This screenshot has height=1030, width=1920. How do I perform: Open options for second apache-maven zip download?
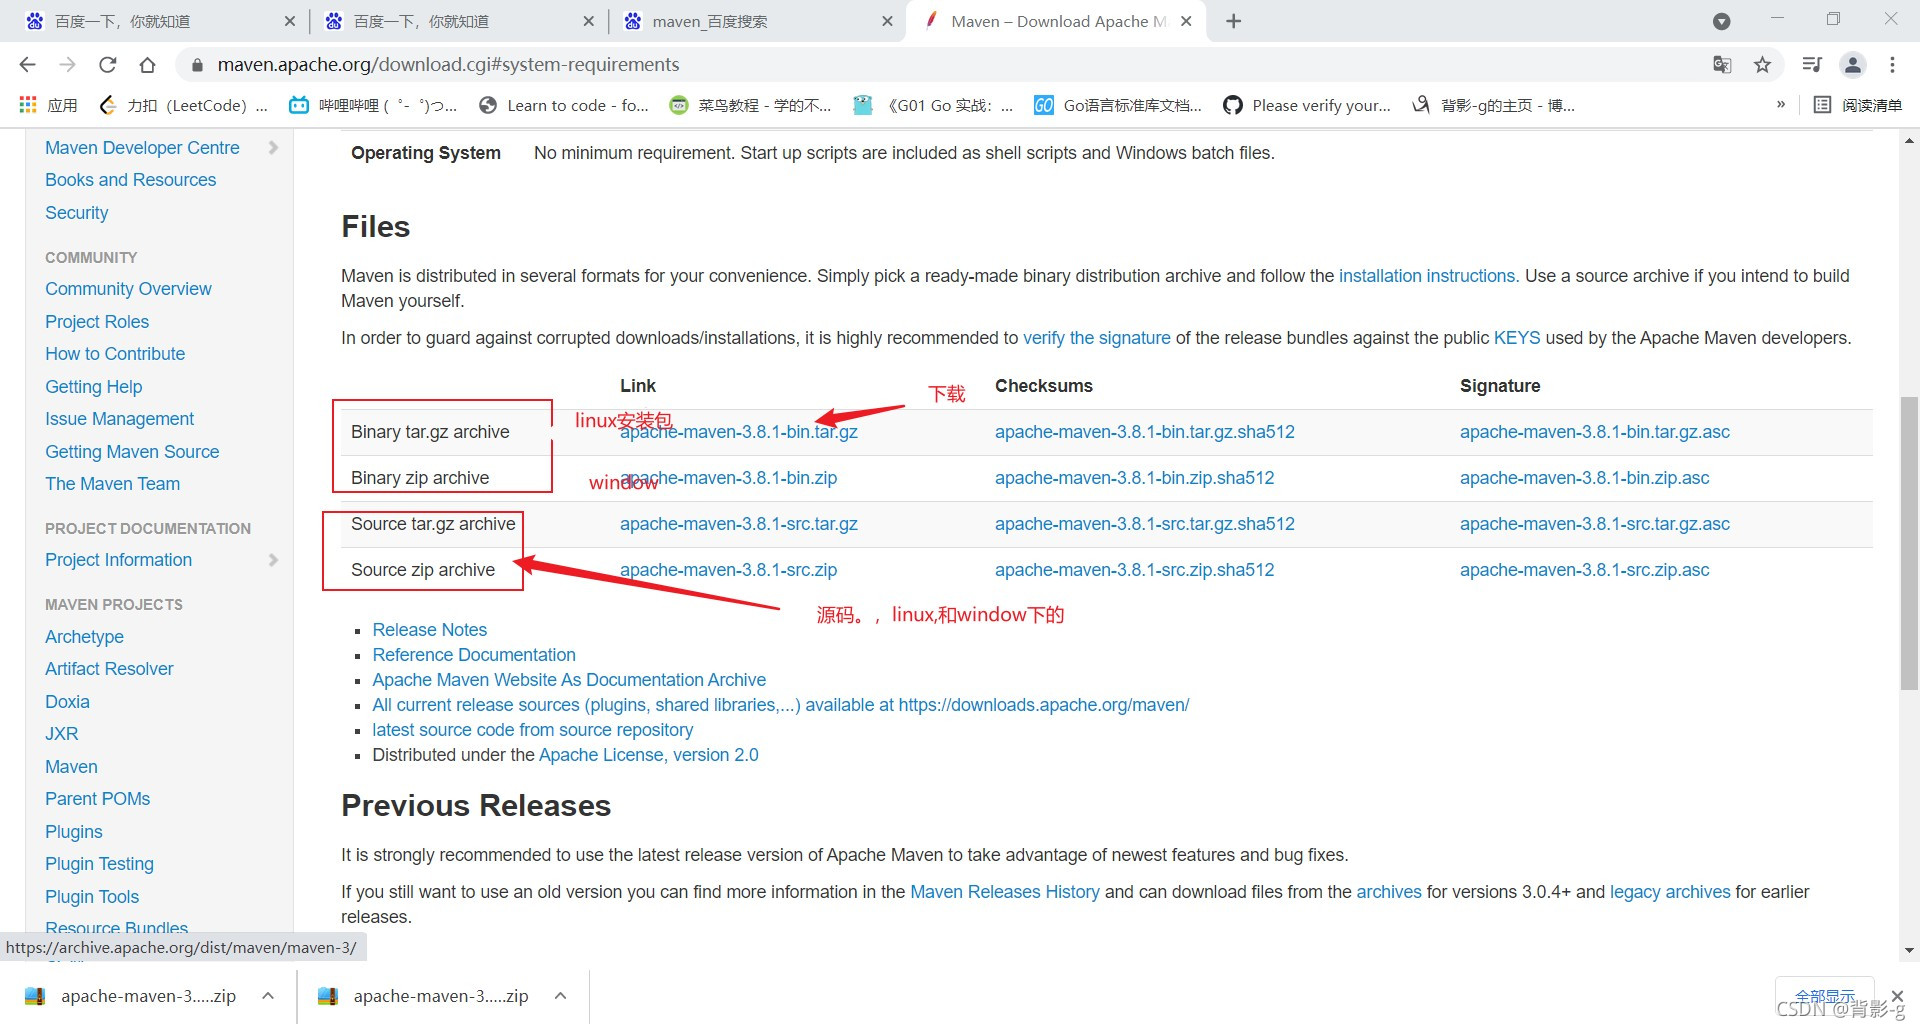(x=560, y=996)
